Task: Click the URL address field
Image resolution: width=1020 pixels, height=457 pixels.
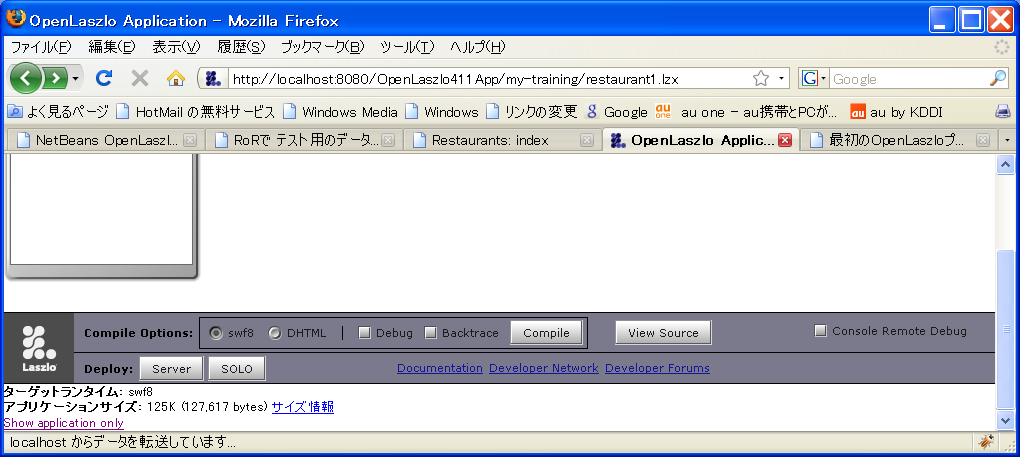Action: pos(488,79)
